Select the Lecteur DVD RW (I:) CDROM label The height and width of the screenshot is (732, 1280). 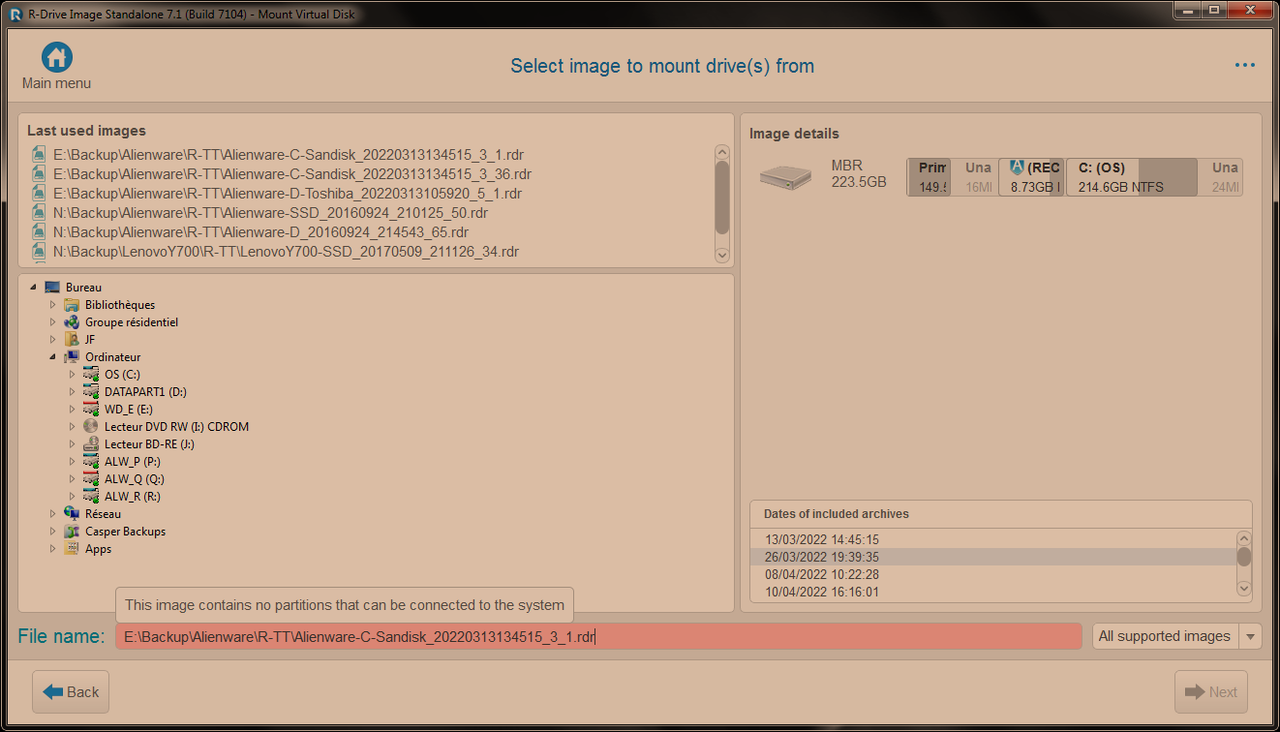(x=177, y=427)
